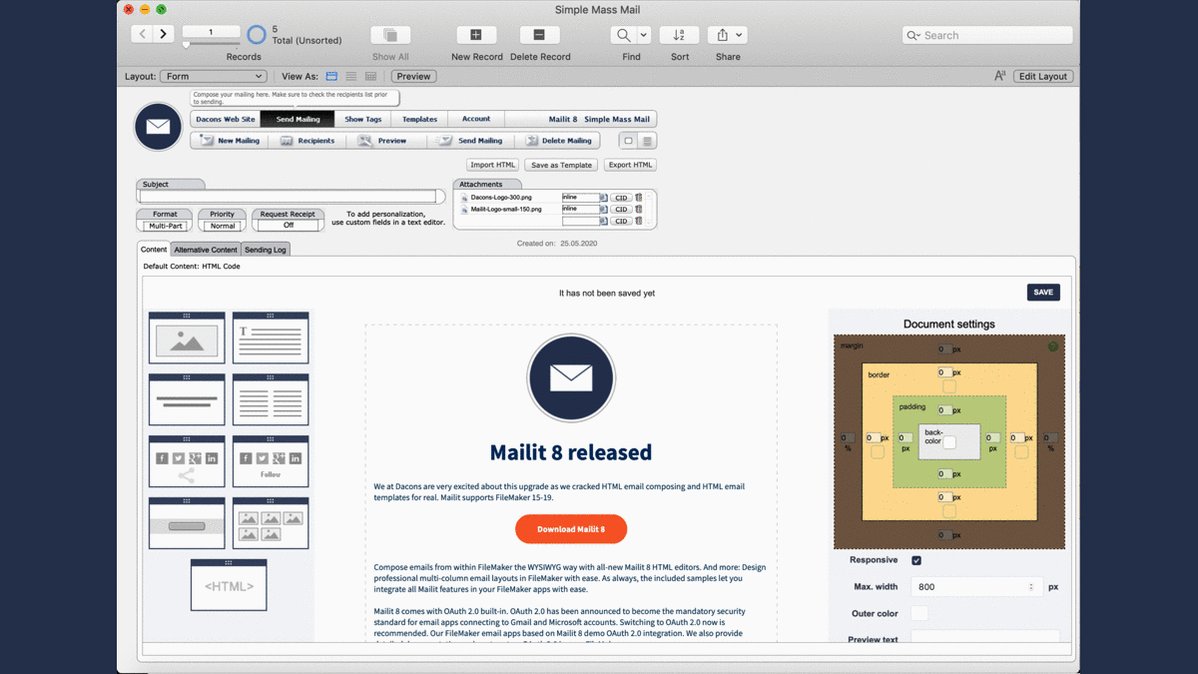1198x674 pixels.
Task: Switch to the Sending Log tab
Action: [x=265, y=250]
